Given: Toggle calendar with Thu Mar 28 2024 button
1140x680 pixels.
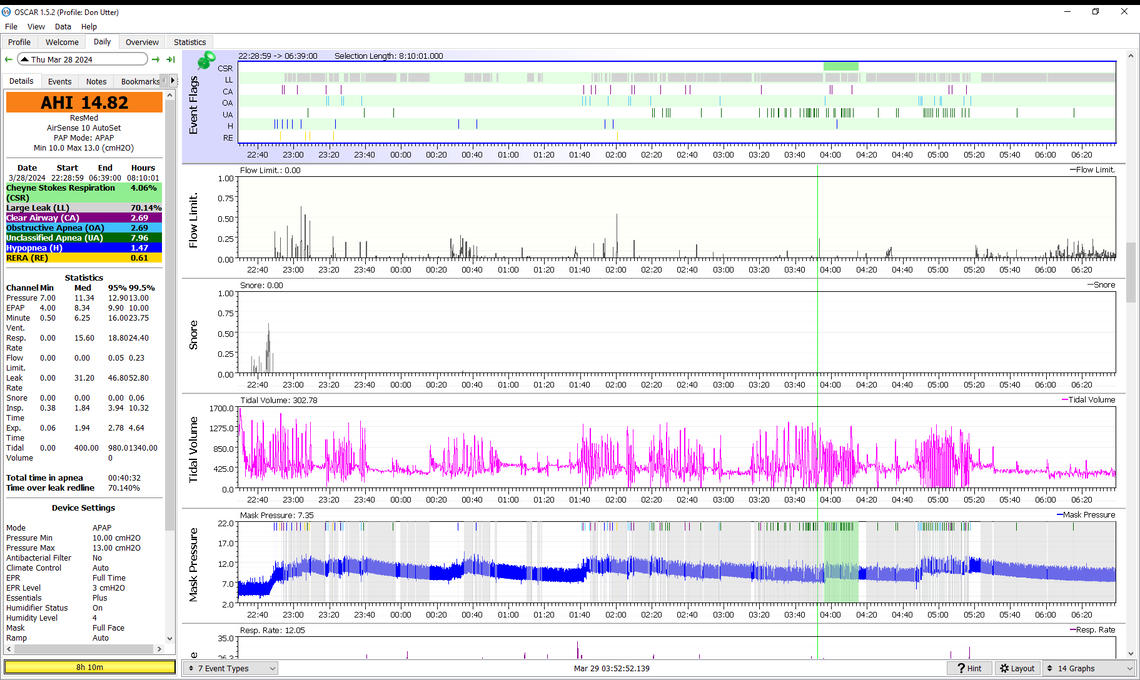Looking at the screenshot, I should pos(82,60).
